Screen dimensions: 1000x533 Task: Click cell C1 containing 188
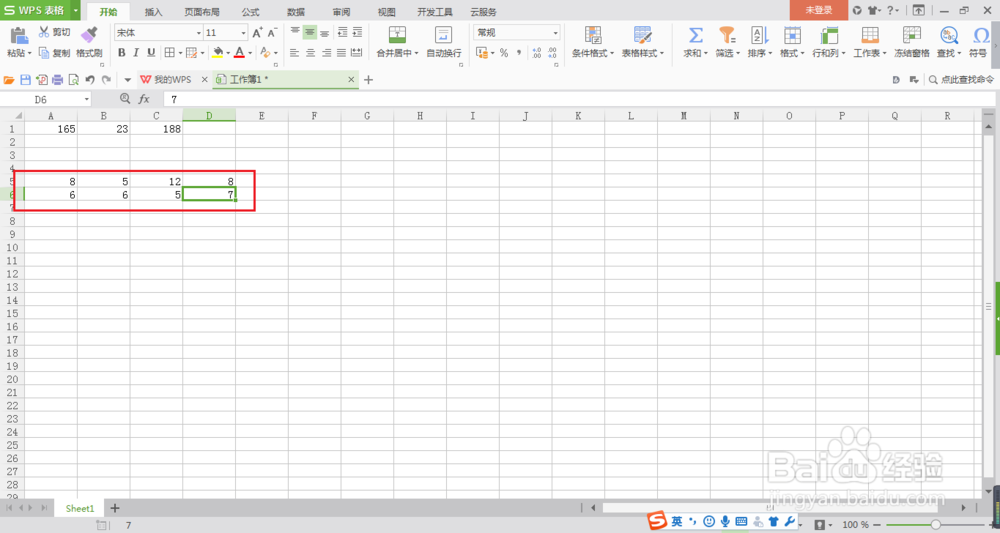click(x=156, y=129)
